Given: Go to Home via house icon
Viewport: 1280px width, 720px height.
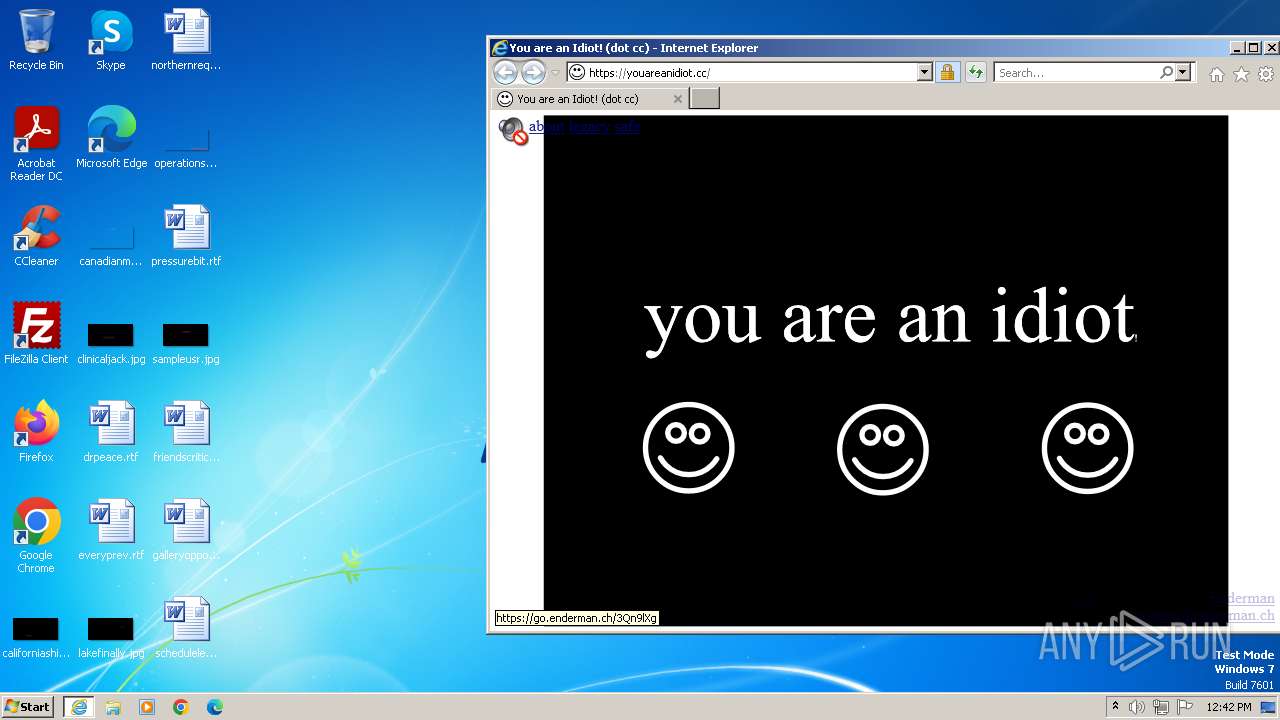Looking at the screenshot, I should tap(1217, 74).
